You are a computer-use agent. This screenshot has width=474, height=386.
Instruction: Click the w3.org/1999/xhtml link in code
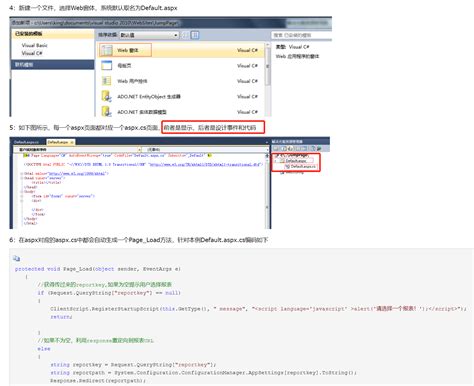click(x=77, y=174)
